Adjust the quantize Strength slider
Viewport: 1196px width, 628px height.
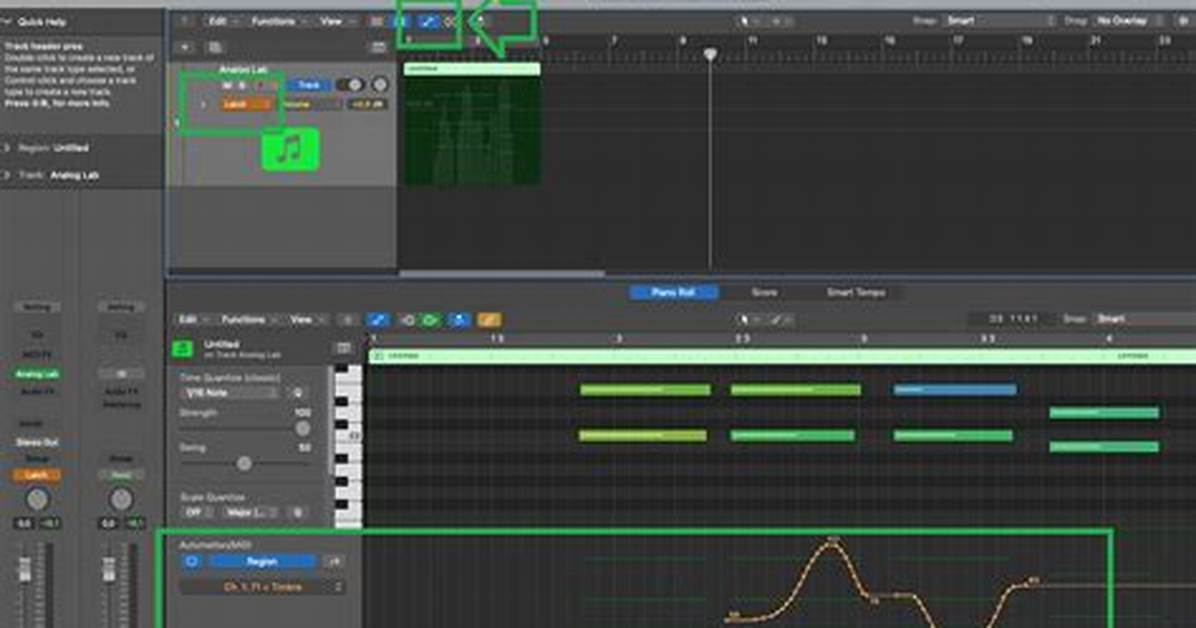point(304,428)
